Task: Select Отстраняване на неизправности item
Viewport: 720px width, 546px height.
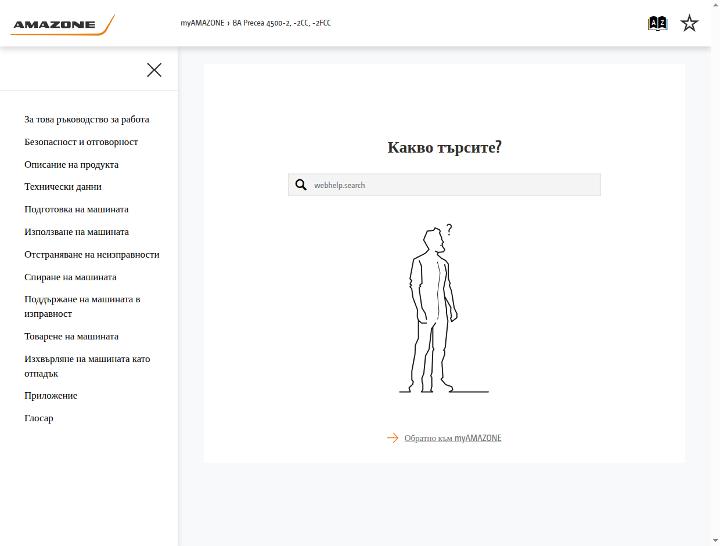Action: tap(92, 254)
